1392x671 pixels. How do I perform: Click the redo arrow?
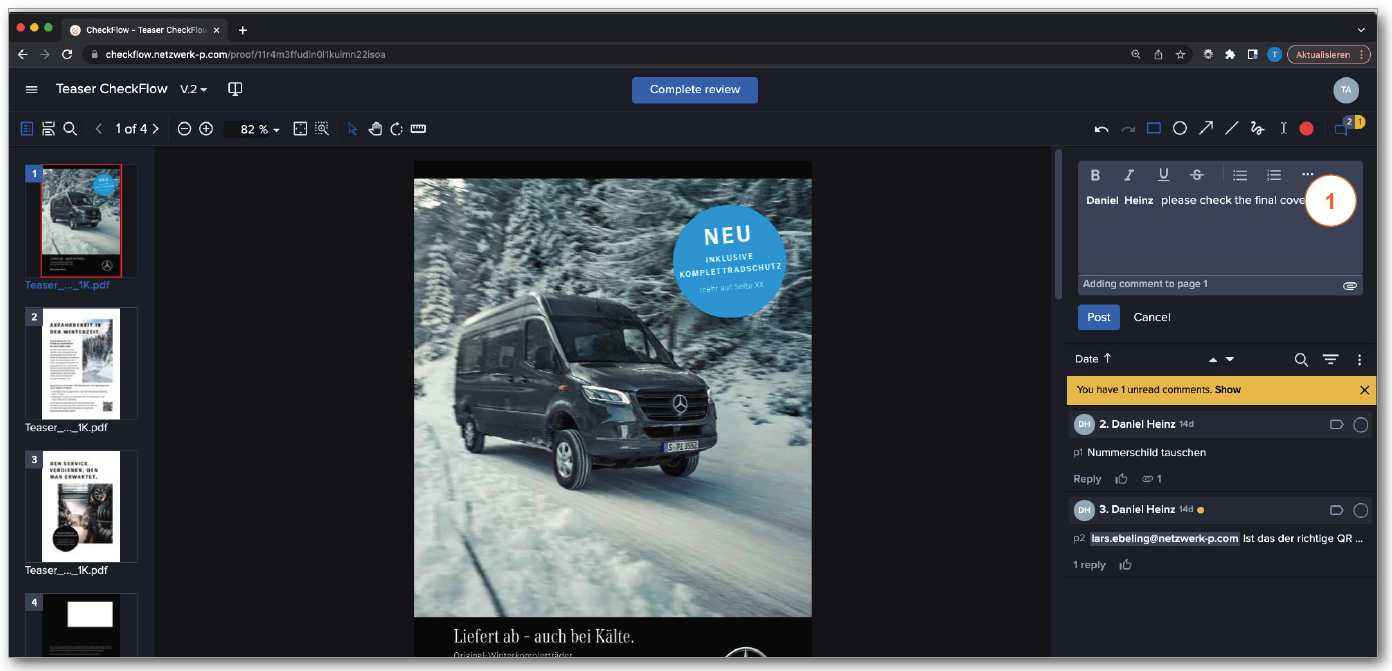(1128, 129)
